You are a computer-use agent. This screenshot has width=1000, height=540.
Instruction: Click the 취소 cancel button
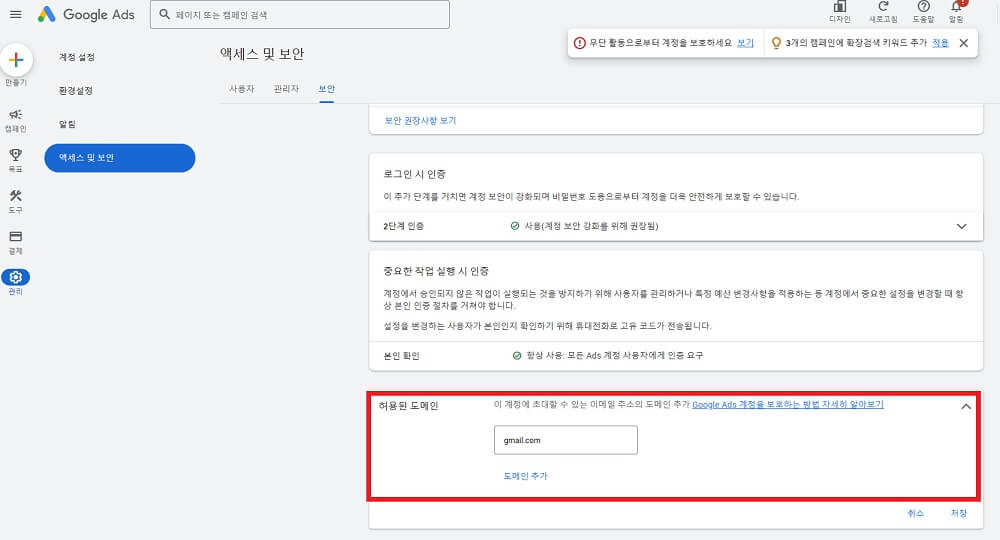(916, 513)
